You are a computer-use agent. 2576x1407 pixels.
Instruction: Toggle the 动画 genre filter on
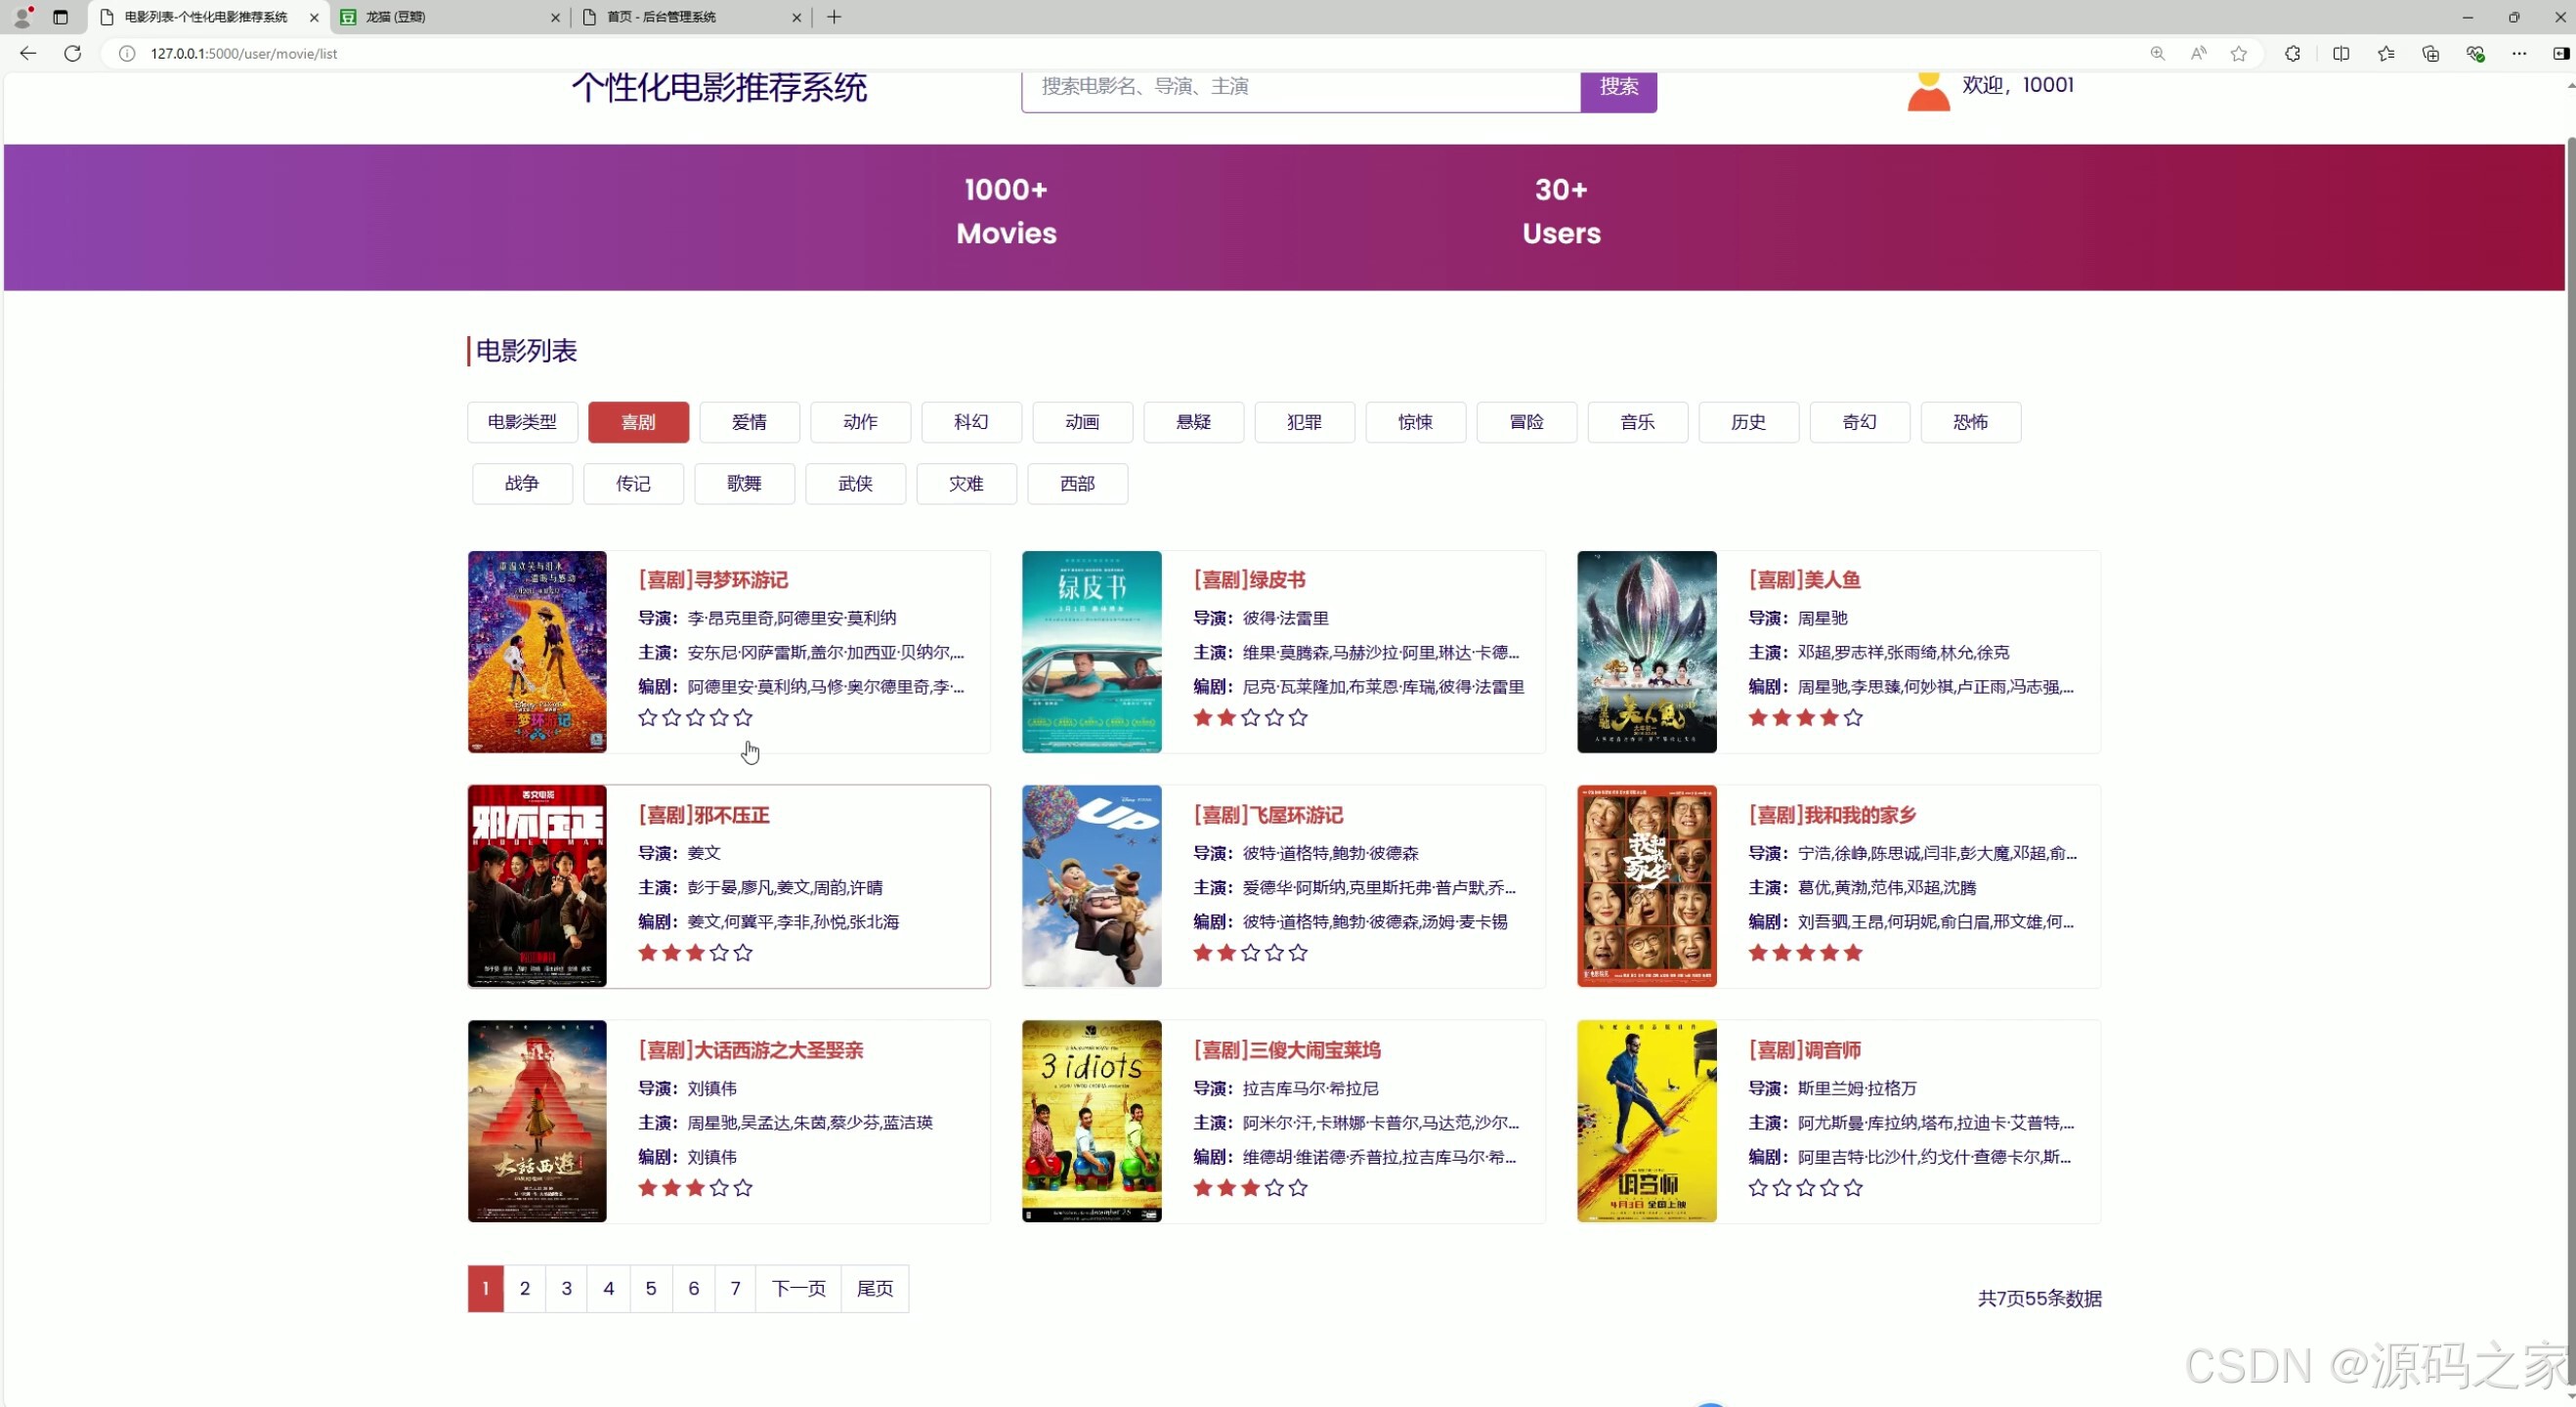pyautogui.click(x=1081, y=422)
